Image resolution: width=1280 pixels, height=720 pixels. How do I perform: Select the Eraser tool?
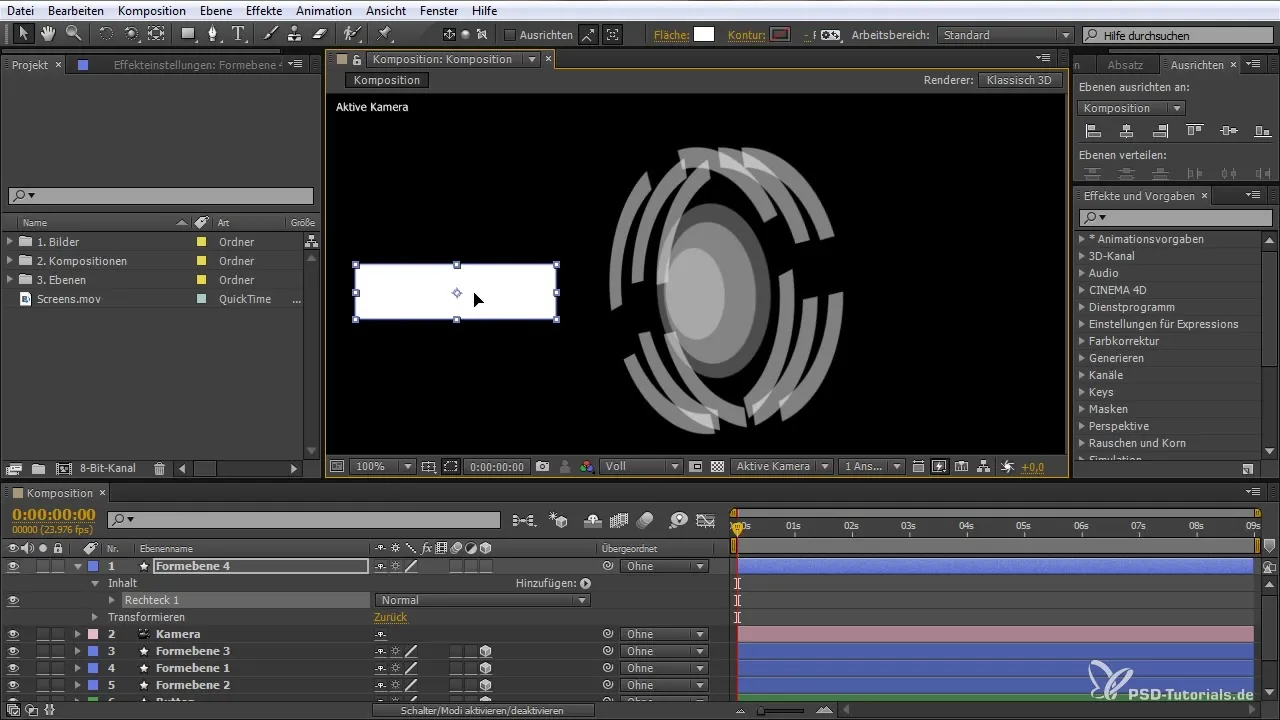[319, 33]
